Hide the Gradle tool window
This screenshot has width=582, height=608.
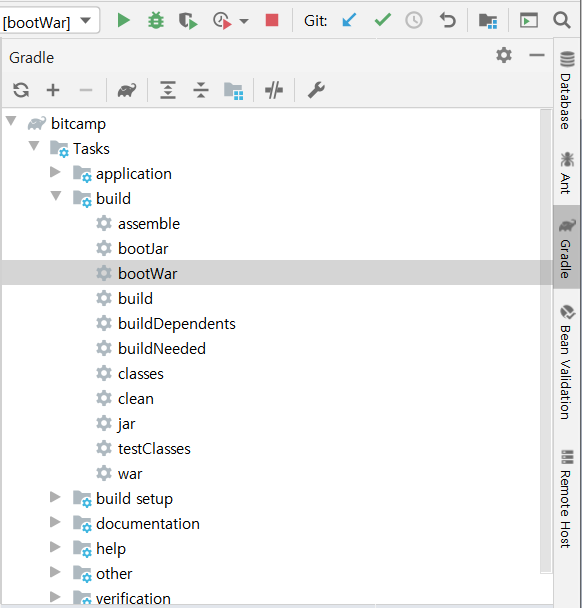tap(537, 55)
